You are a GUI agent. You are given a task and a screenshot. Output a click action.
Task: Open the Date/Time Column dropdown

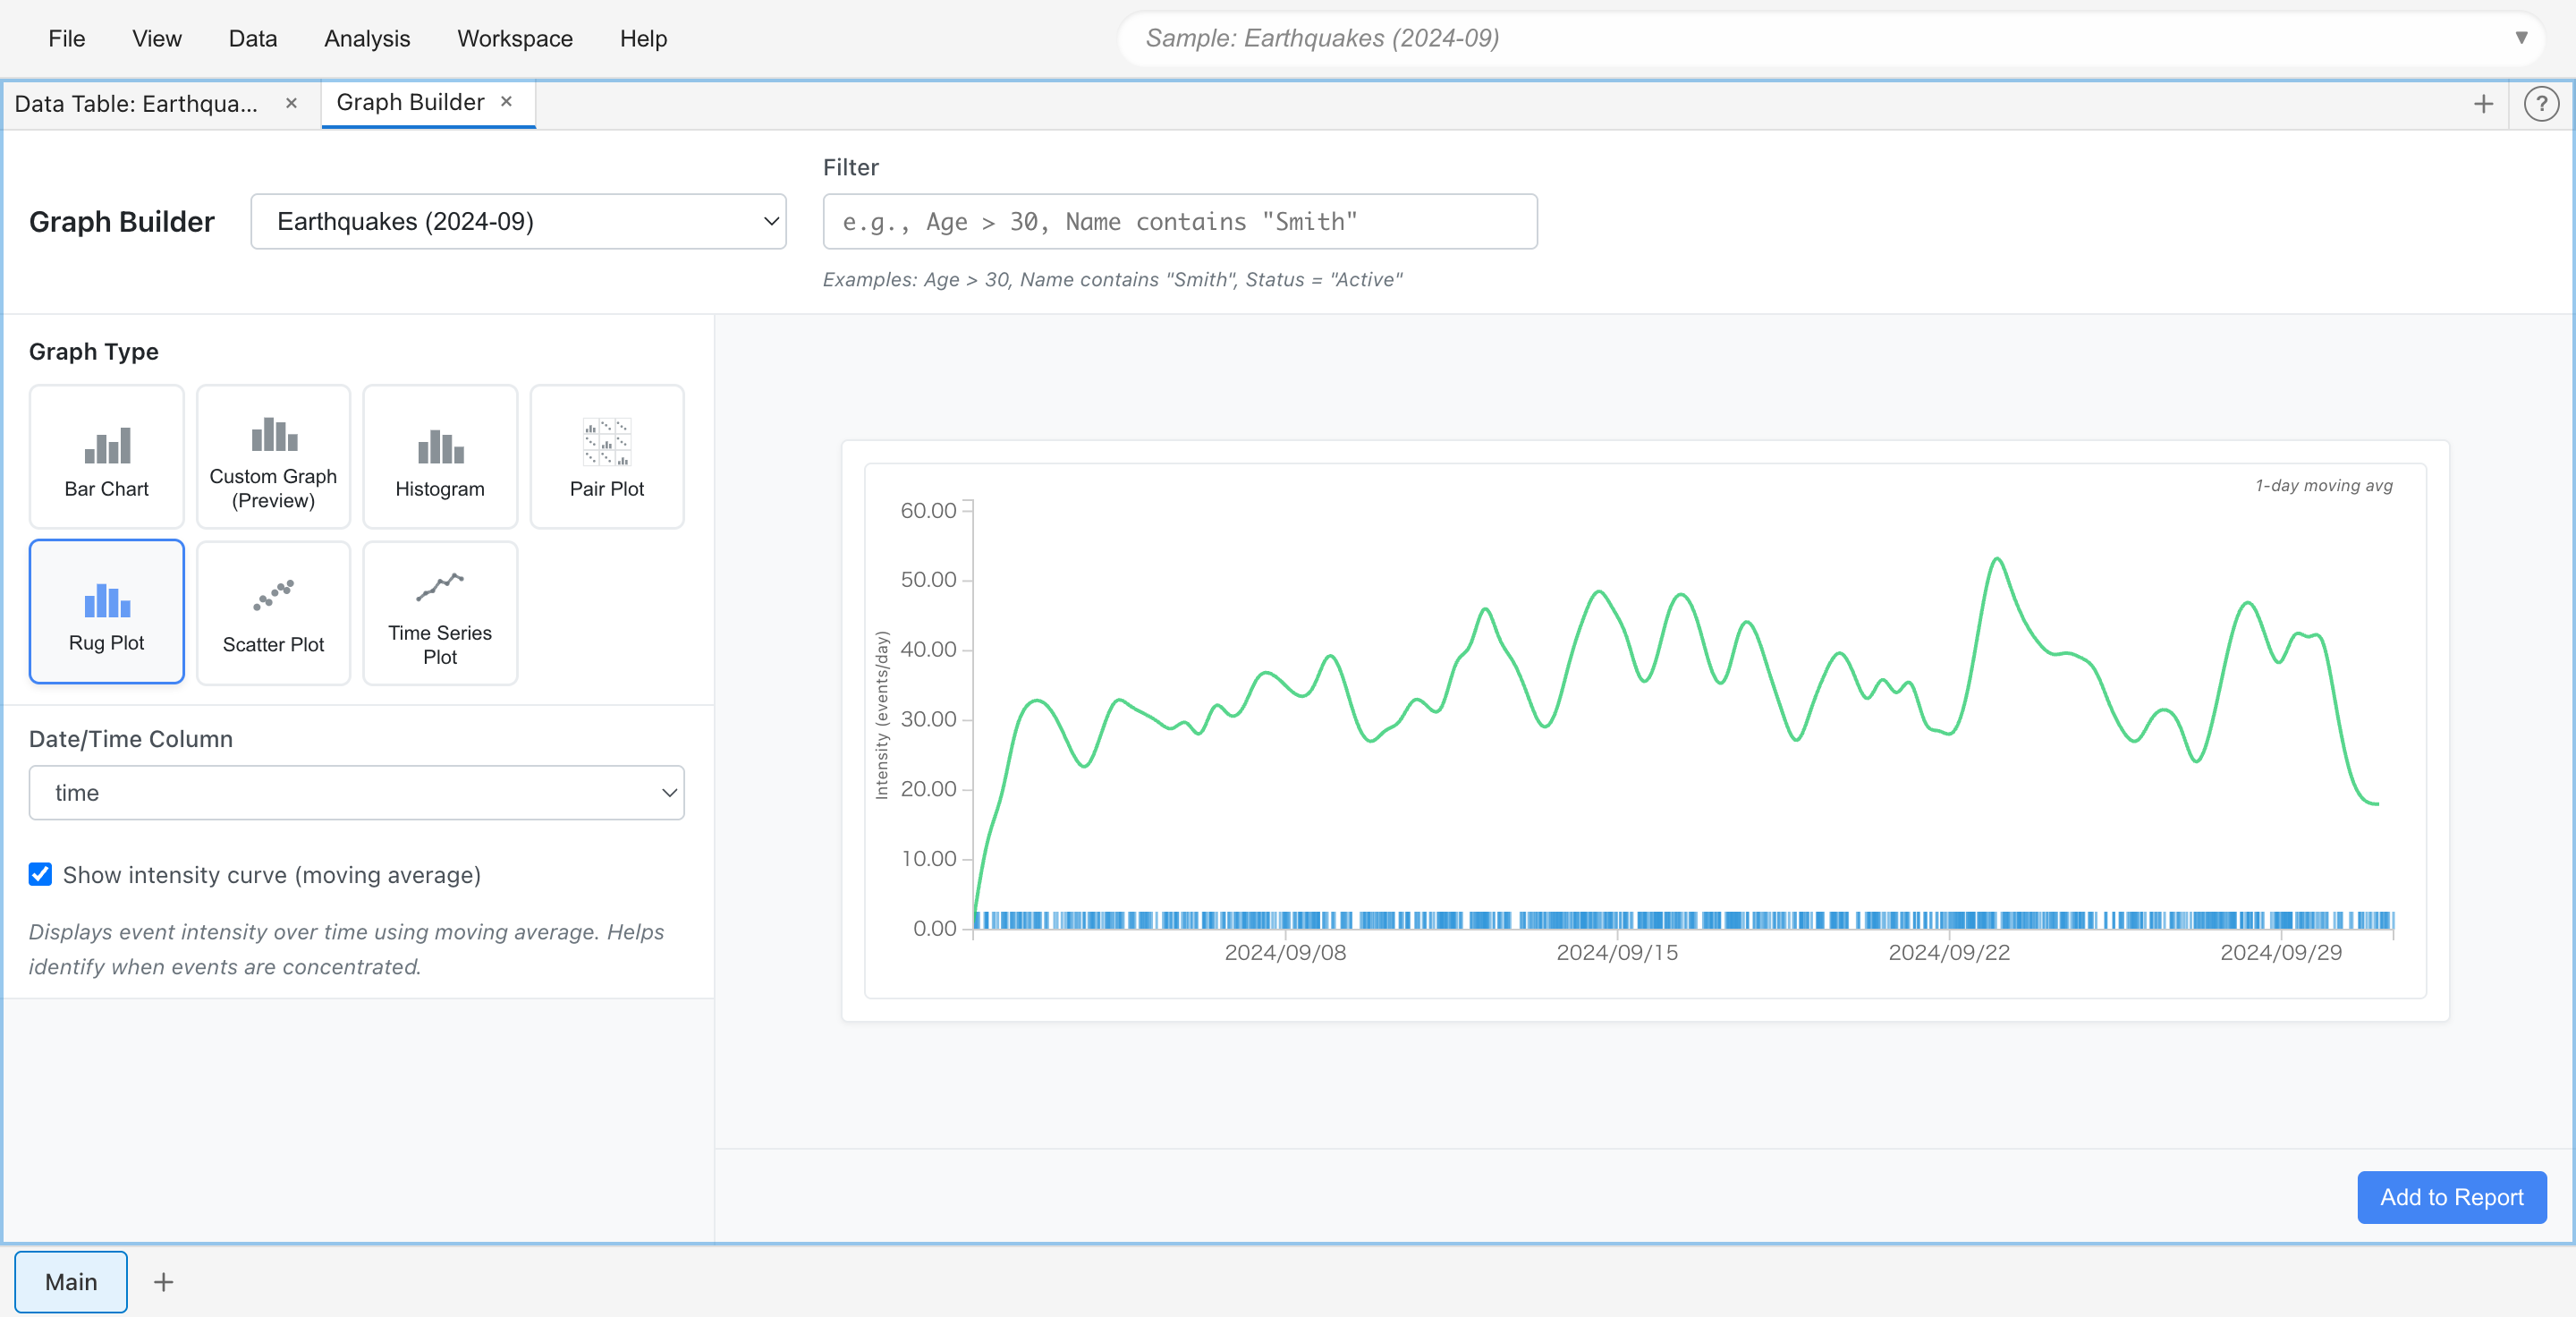(356, 793)
